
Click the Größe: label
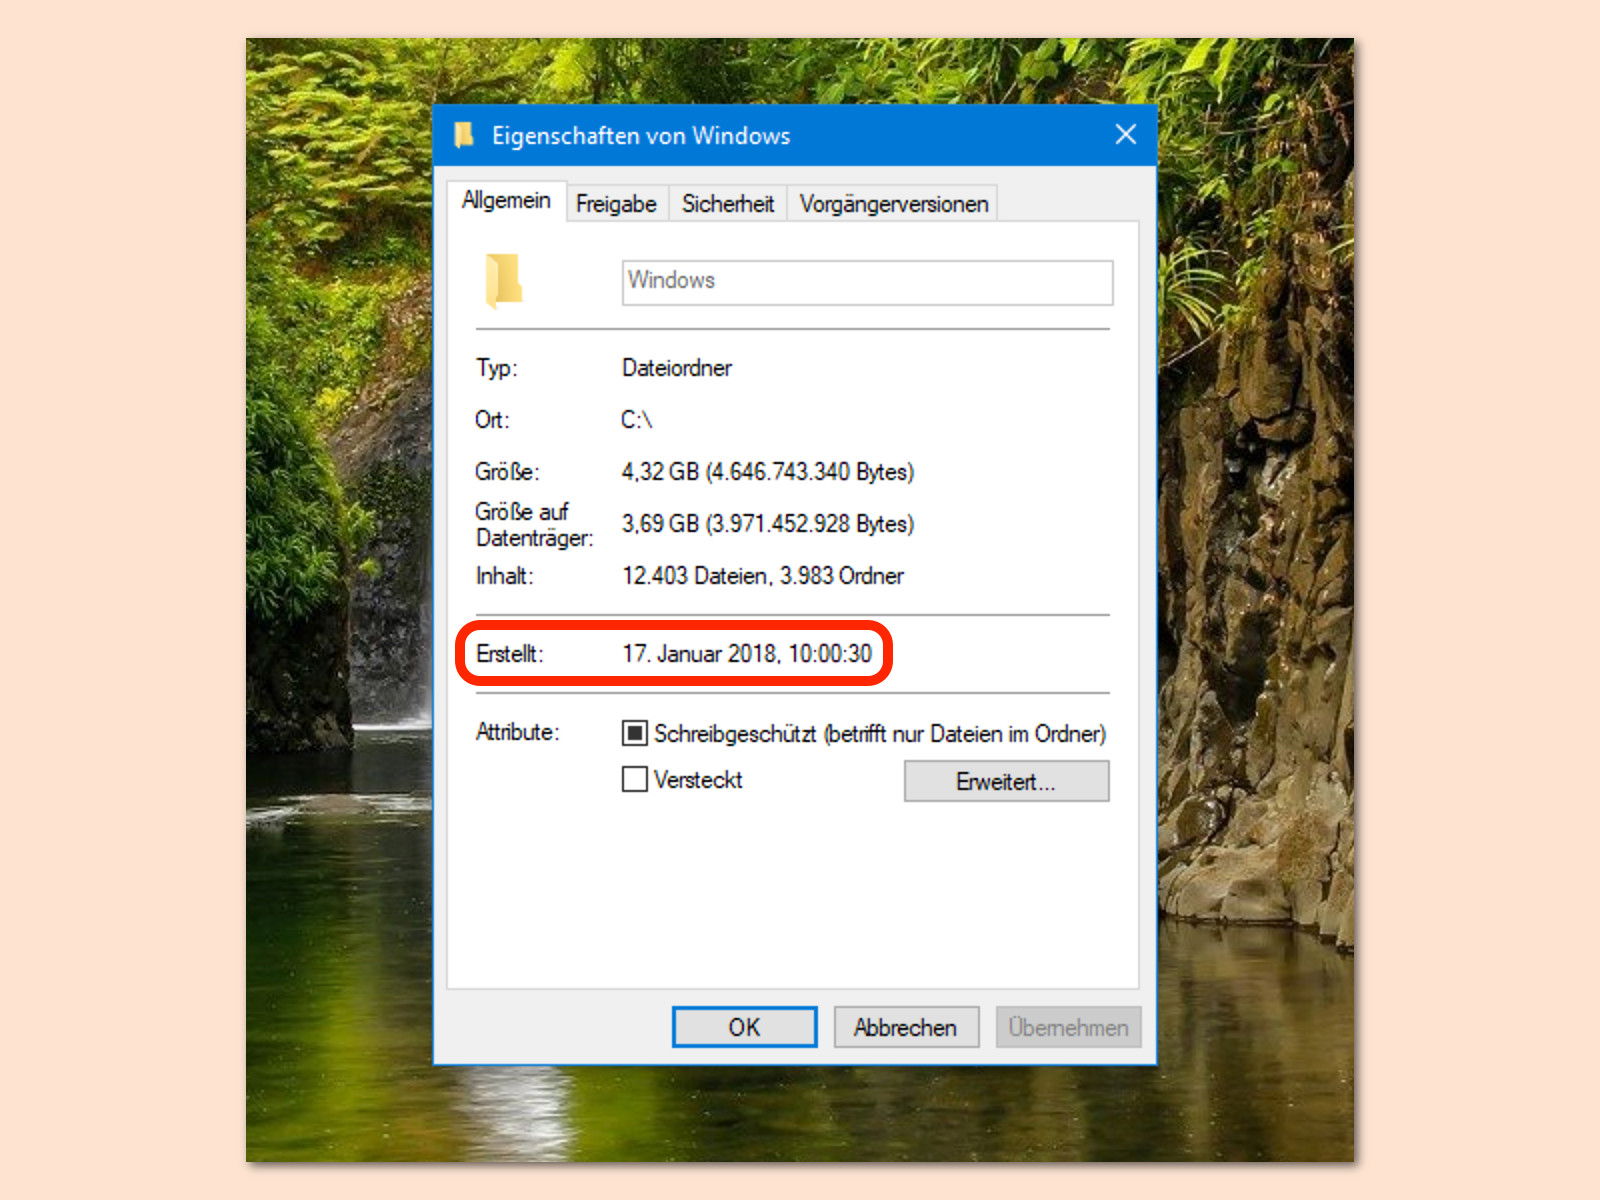(507, 471)
